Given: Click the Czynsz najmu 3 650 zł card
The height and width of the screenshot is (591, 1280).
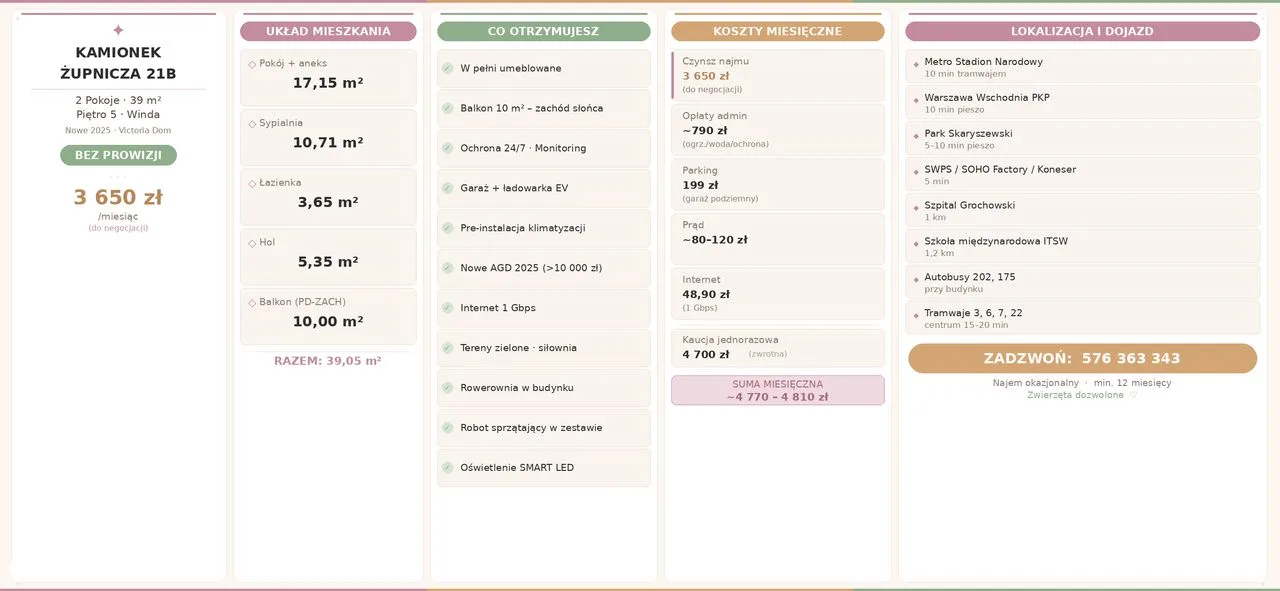Looking at the screenshot, I should (x=778, y=75).
